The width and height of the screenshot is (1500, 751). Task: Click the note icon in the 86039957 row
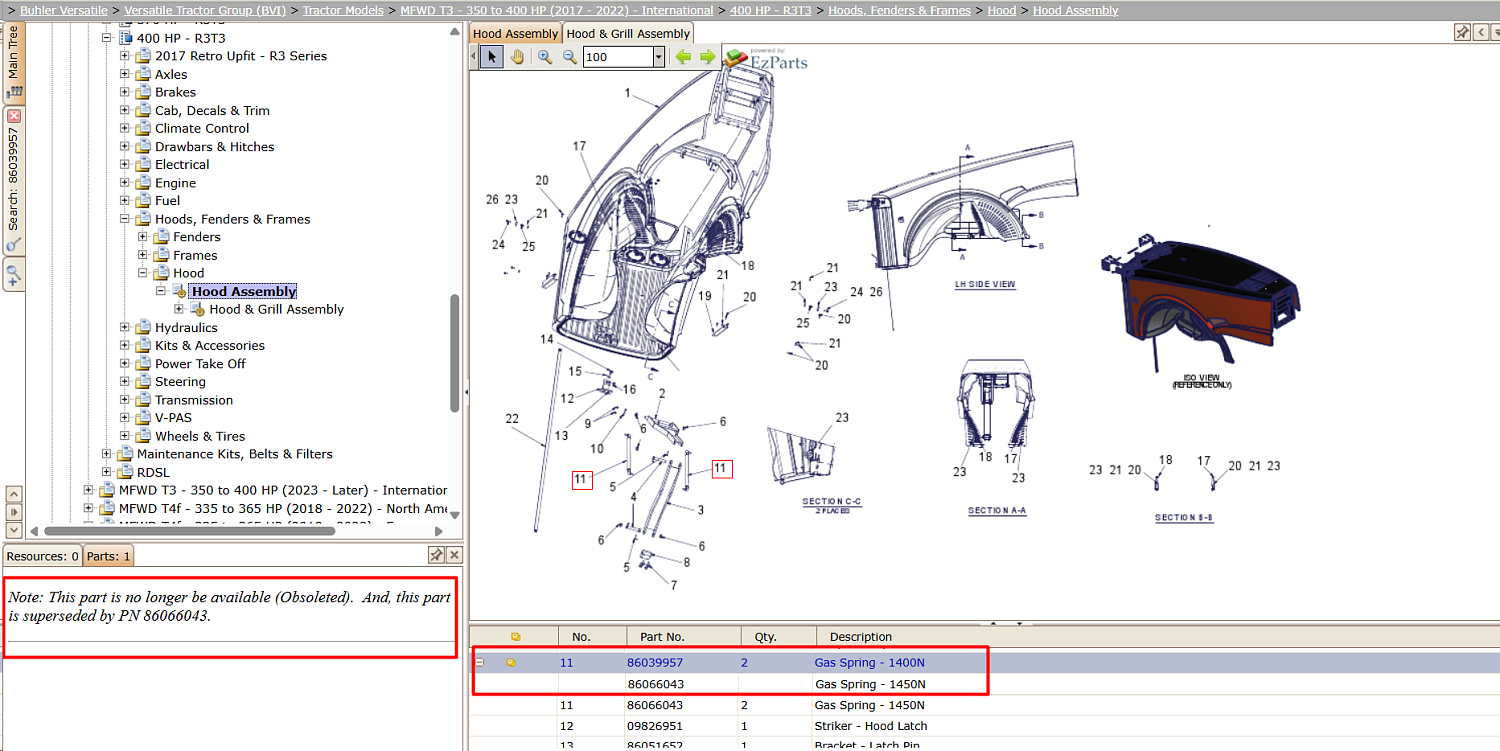pyautogui.click(x=512, y=662)
